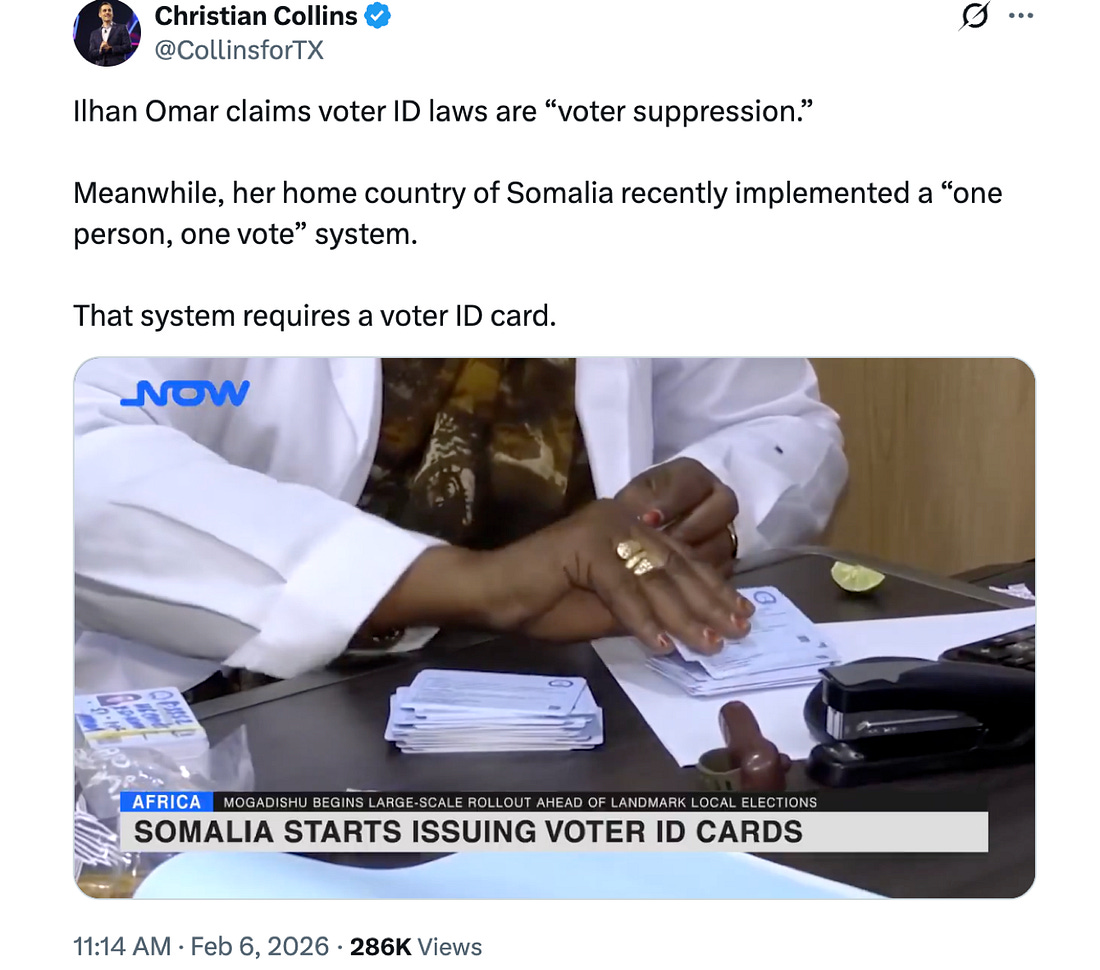Click the lime wedge on the desk in the video
The height and width of the screenshot is (970, 1100).
point(857,577)
